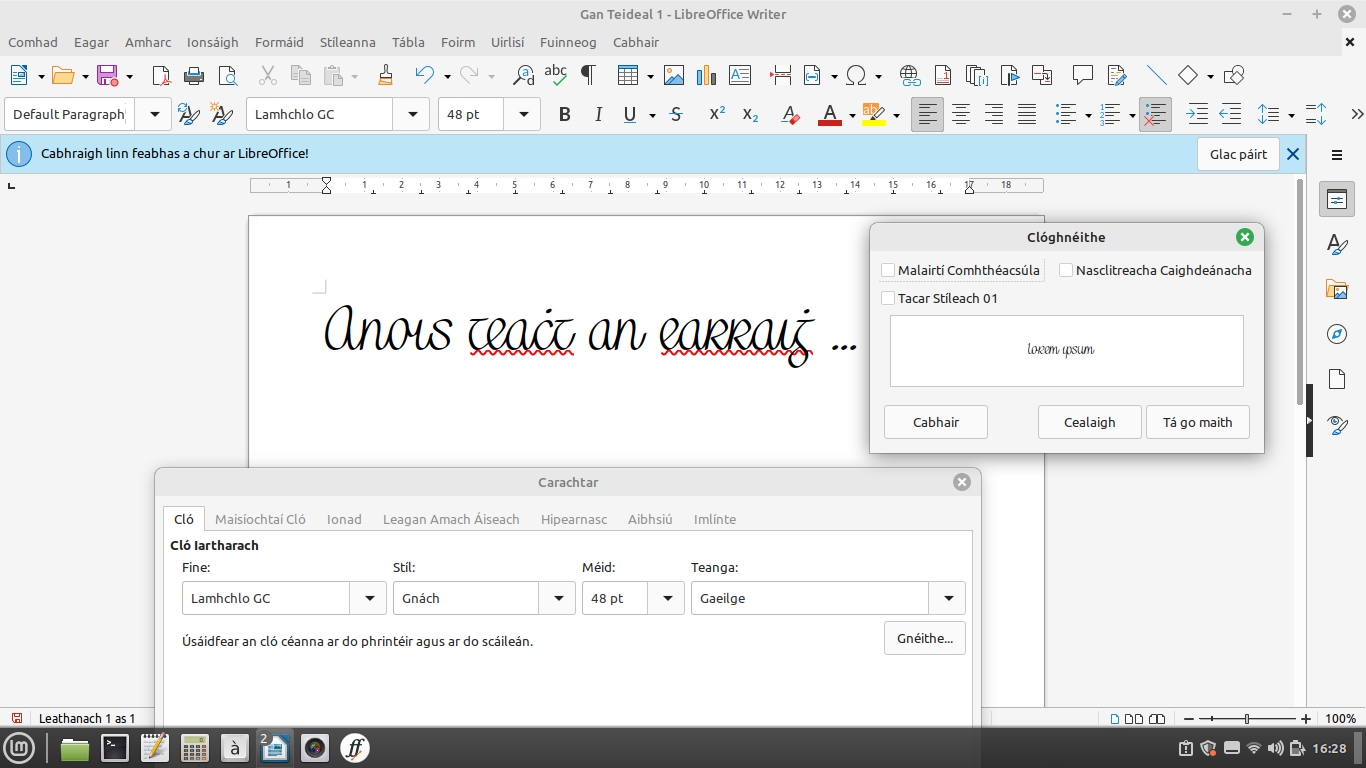Expand the Teanga dropdown showing Gaeilge
This screenshot has width=1366, height=768.
pyautogui.click(x=947, y=598)
